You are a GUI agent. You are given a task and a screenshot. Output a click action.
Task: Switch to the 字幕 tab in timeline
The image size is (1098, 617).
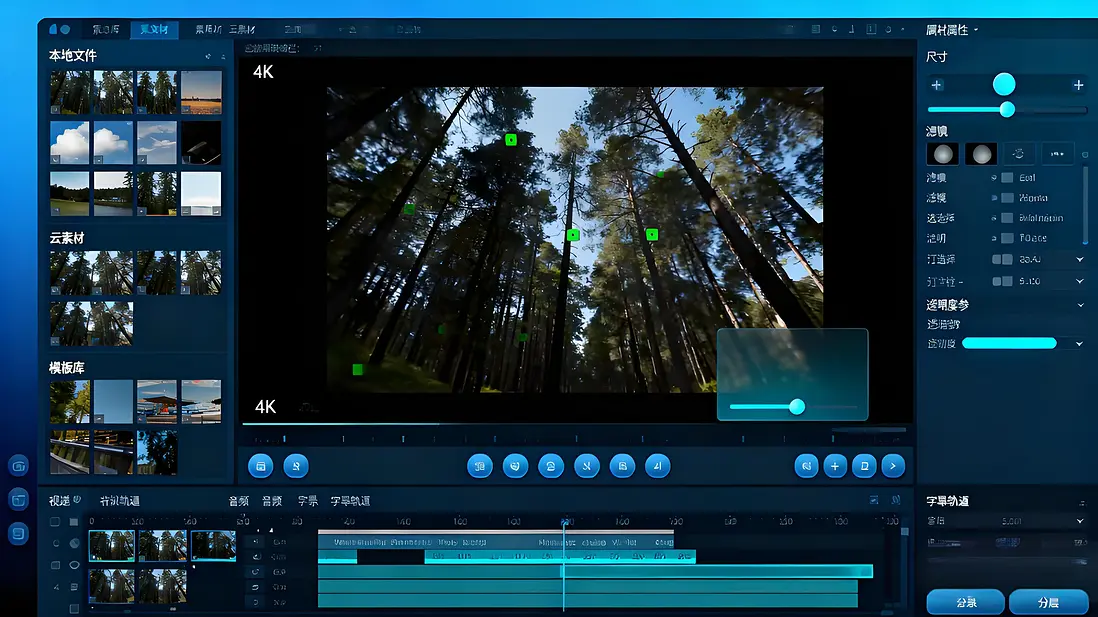click(x=308, y=501)
